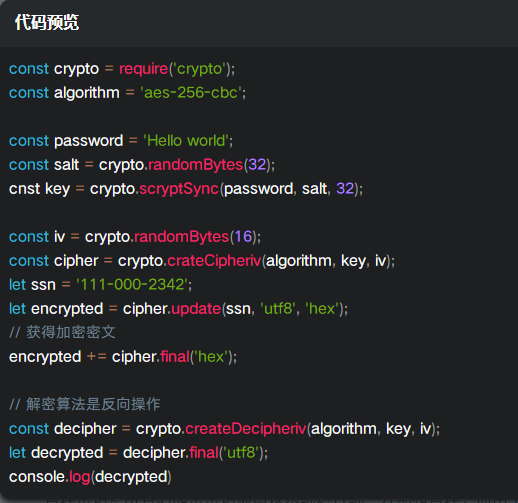Image resolution: width=518 pixels, height=503 pixels.
Task: Select the 'aes-256-cbc' algorithm line
Action: click(x=127, y=93)
